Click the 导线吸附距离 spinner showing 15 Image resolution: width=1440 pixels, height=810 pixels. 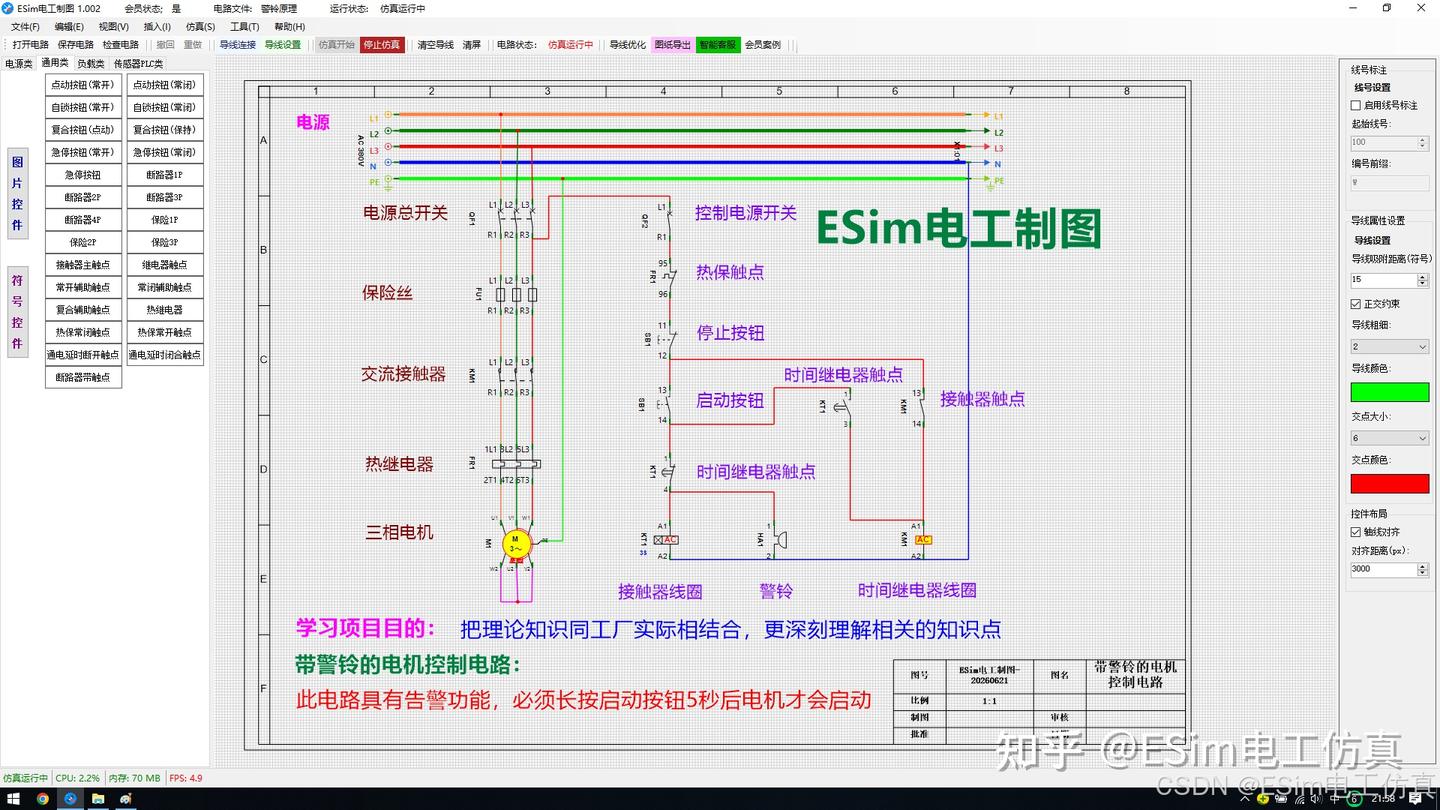tap(1390, 280)
